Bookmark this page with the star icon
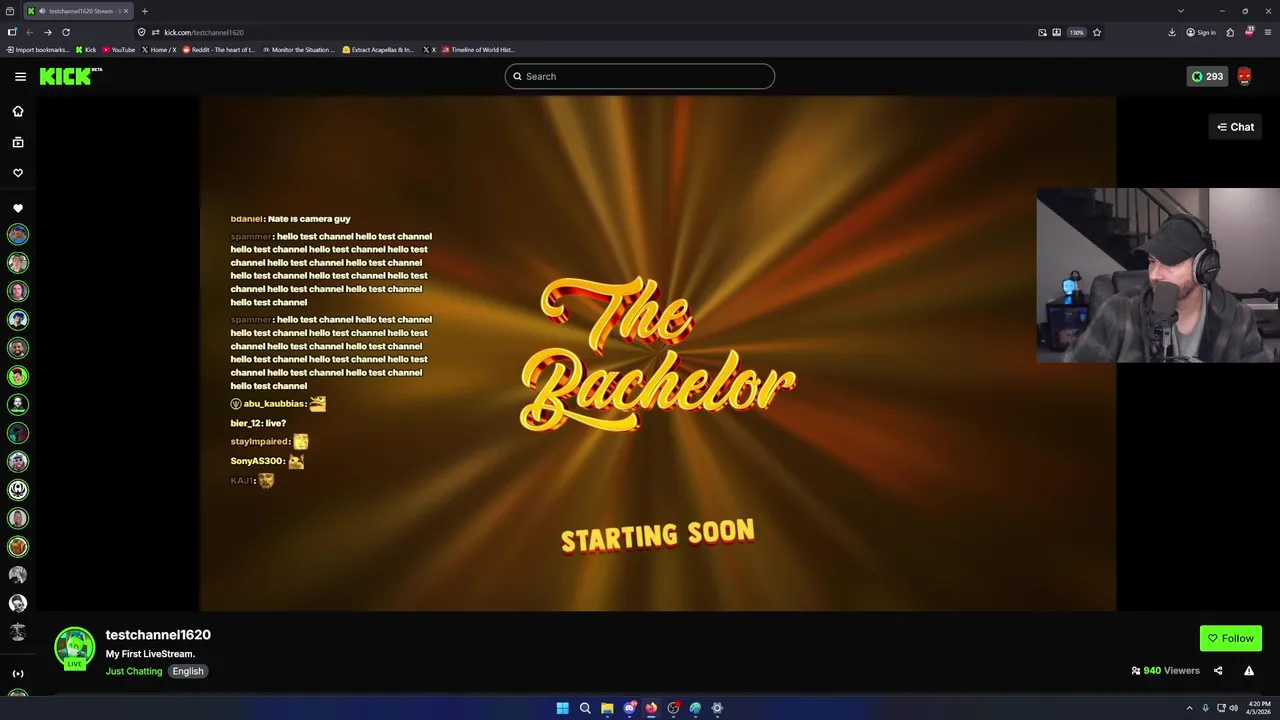This screenshot has width=1280, height=720. pos(1097,32)
